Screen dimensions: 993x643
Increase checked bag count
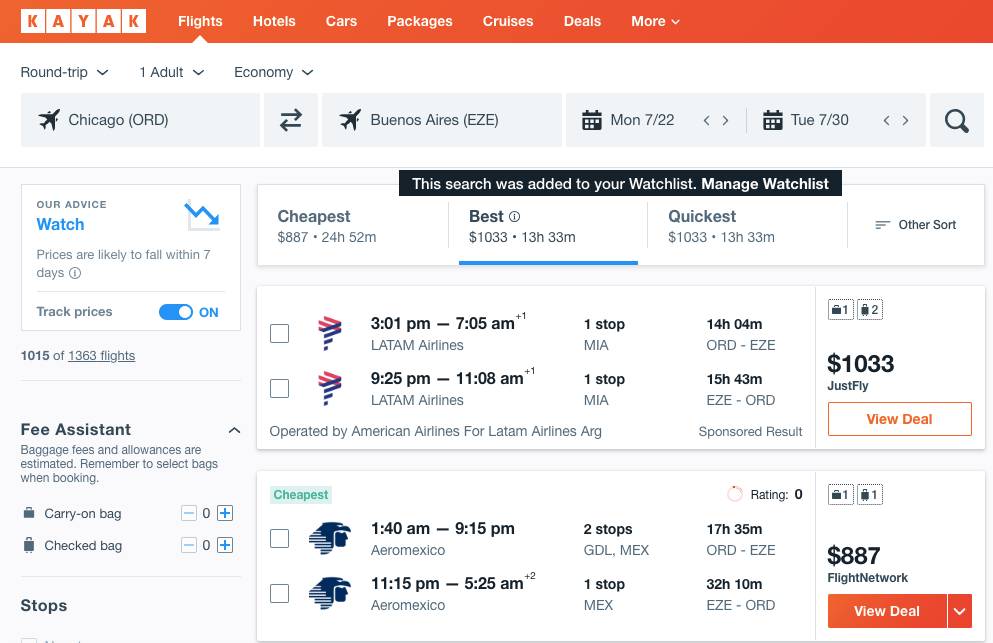click(225, 545)
